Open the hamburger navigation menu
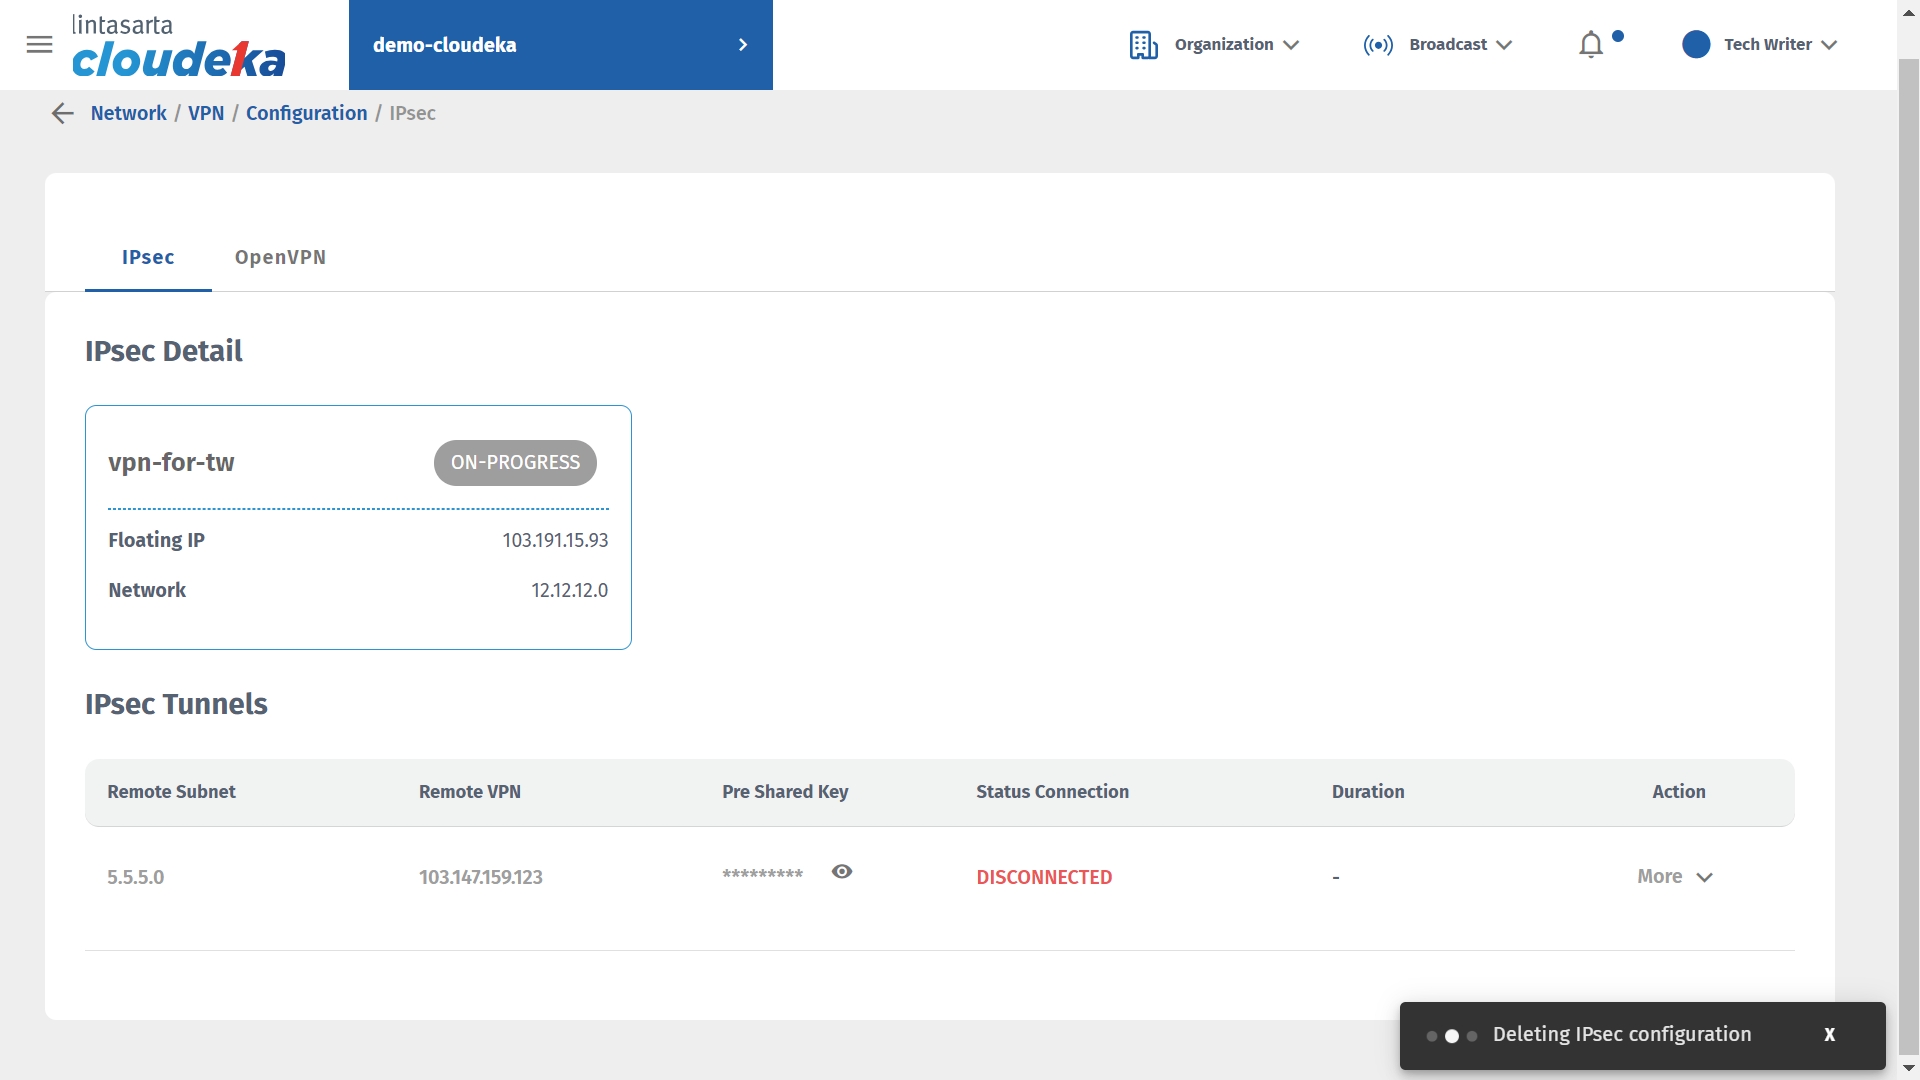Image resolution: width=1920 pixels, height=1080 pixels. pos(39,45)
